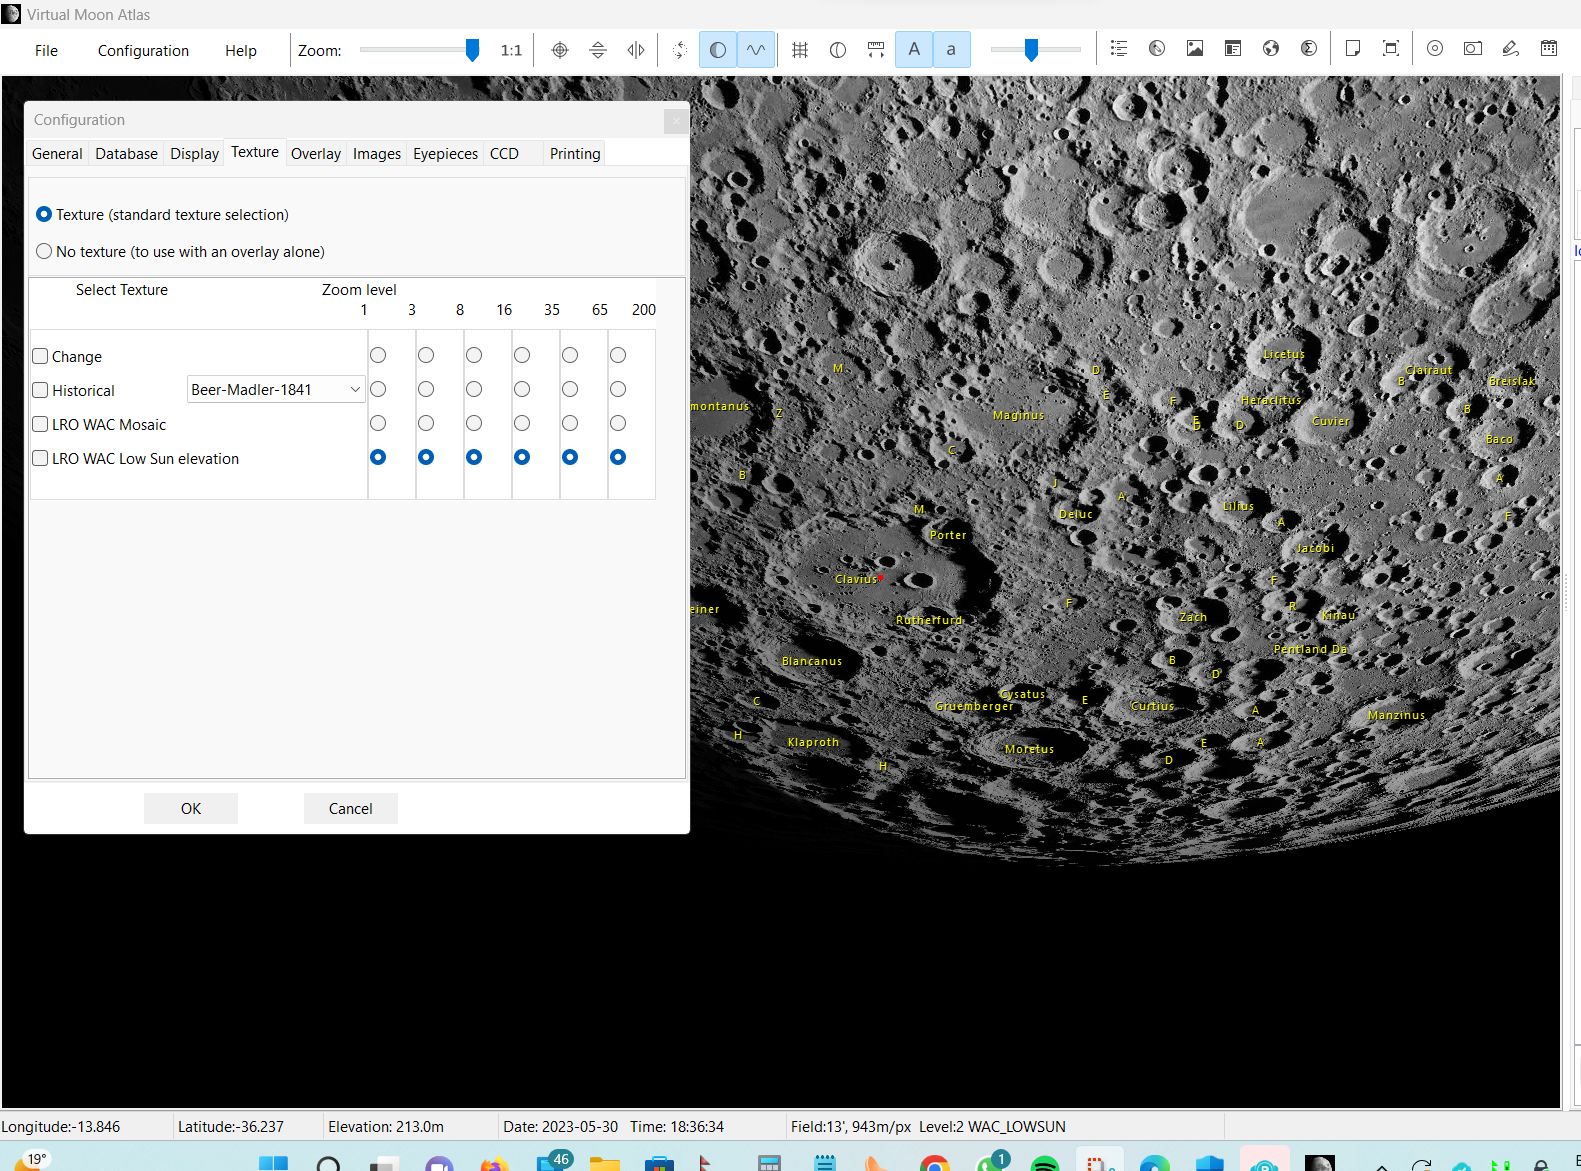Switch to the Printing tab
This screenshot has height=1171, width=1581.
click(x=575, y=154)
